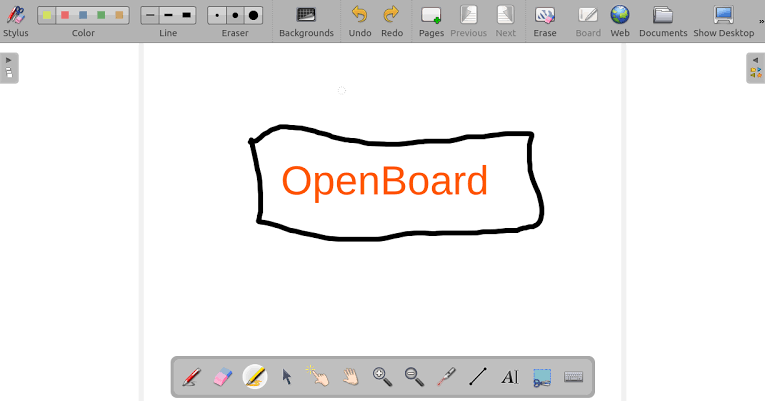Activate the Laser pointer tool
The height and width of the screenshot is (401, 765).
[x=446, y=377]
